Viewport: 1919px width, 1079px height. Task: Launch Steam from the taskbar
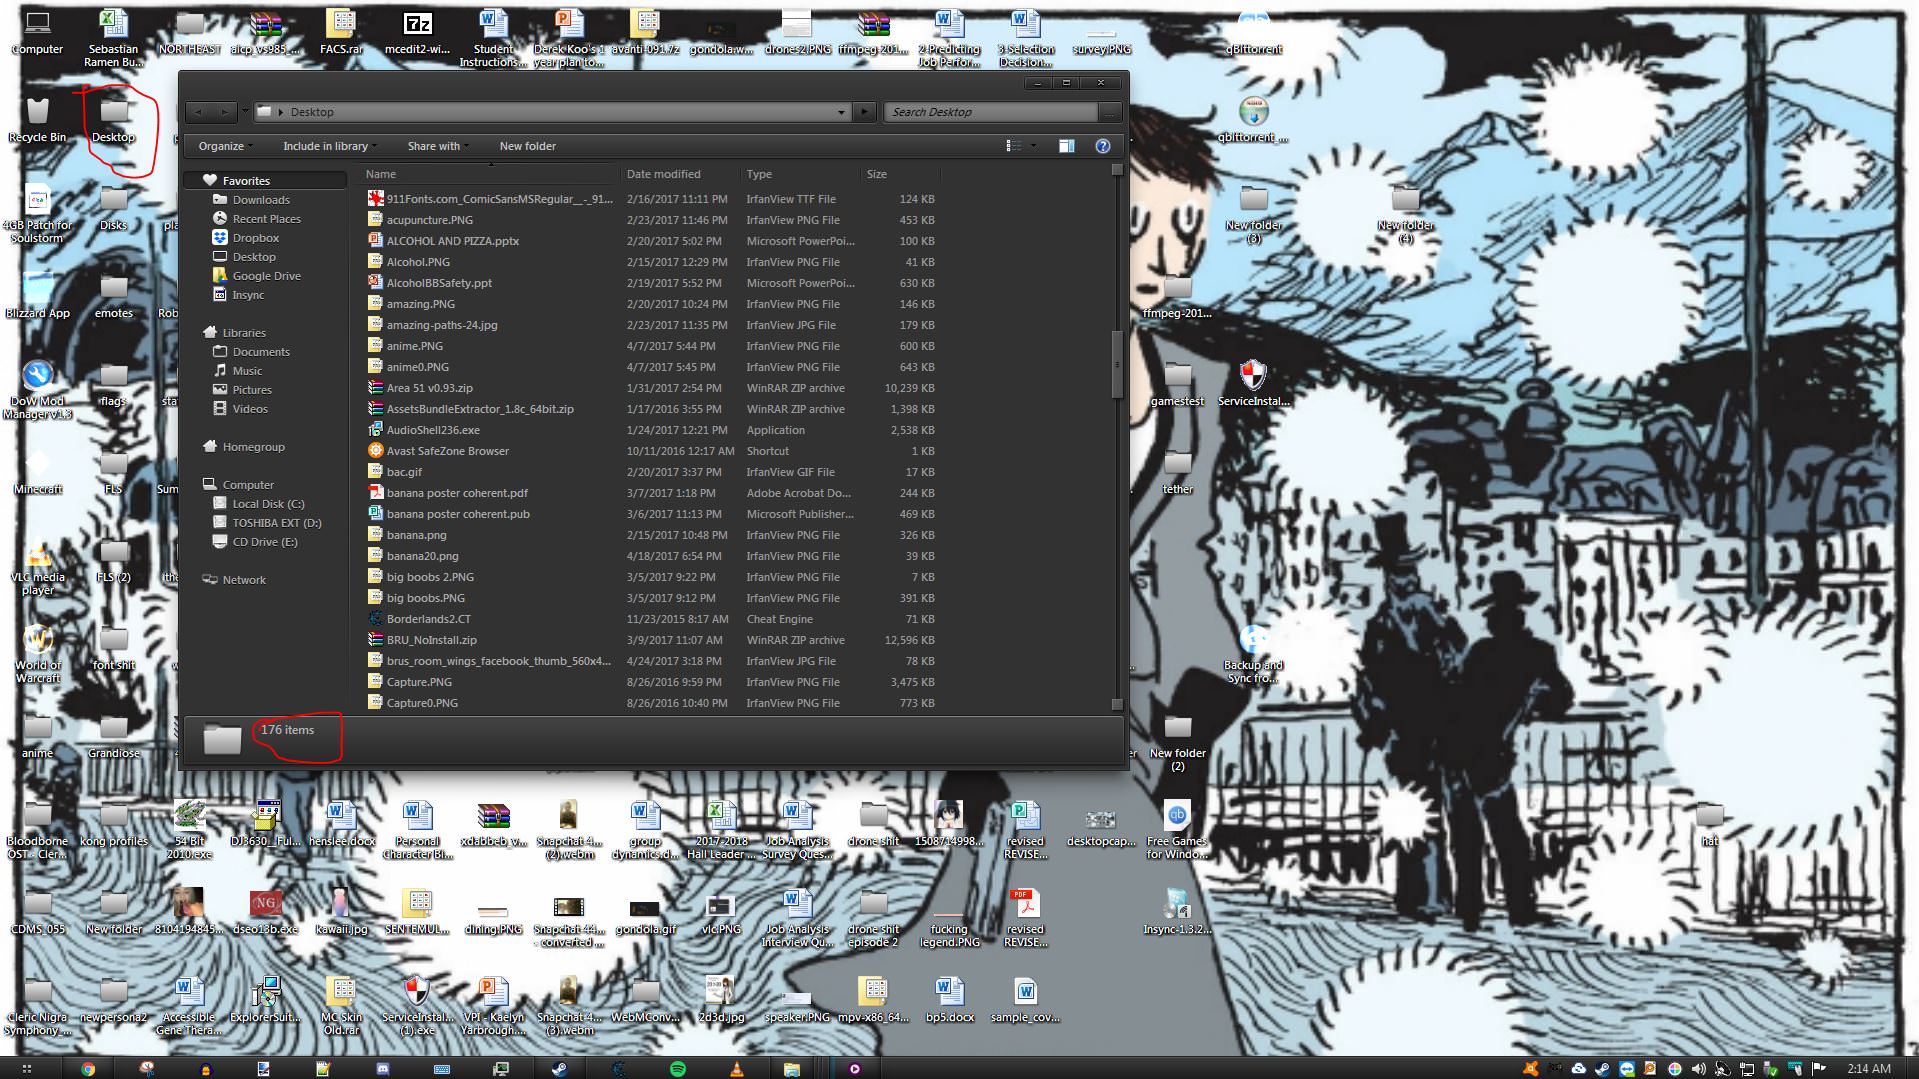(x=559, y=1068)
